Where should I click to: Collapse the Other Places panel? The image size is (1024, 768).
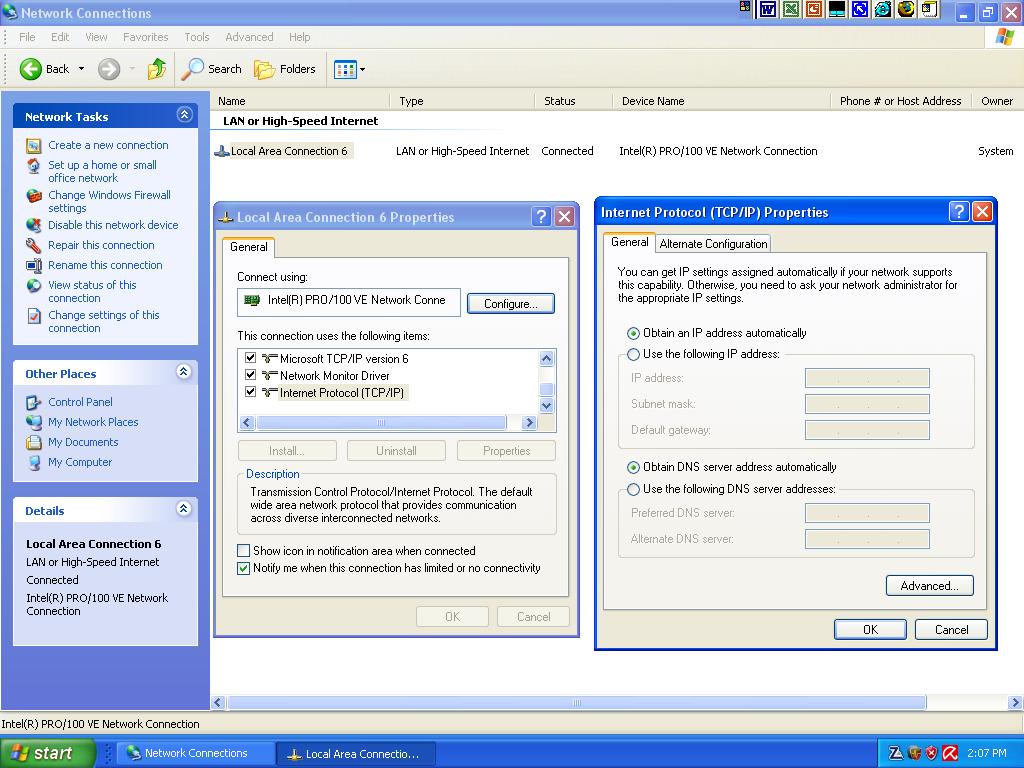184,372
